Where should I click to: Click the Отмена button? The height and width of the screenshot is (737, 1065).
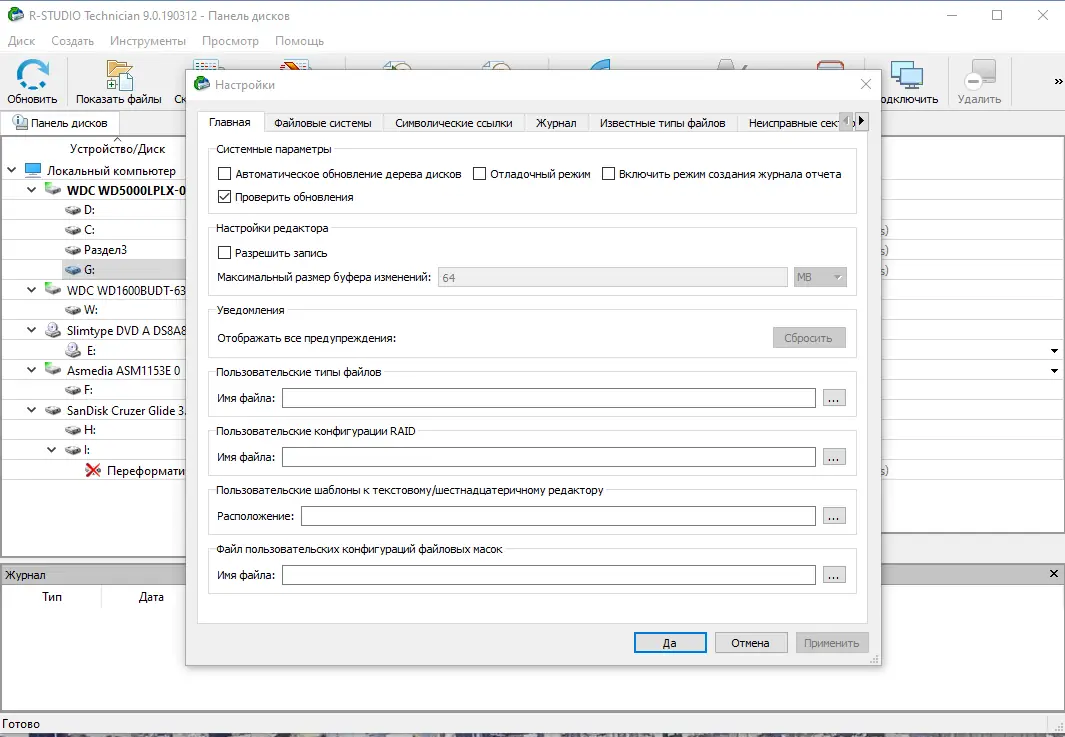(x=751, y=643)
